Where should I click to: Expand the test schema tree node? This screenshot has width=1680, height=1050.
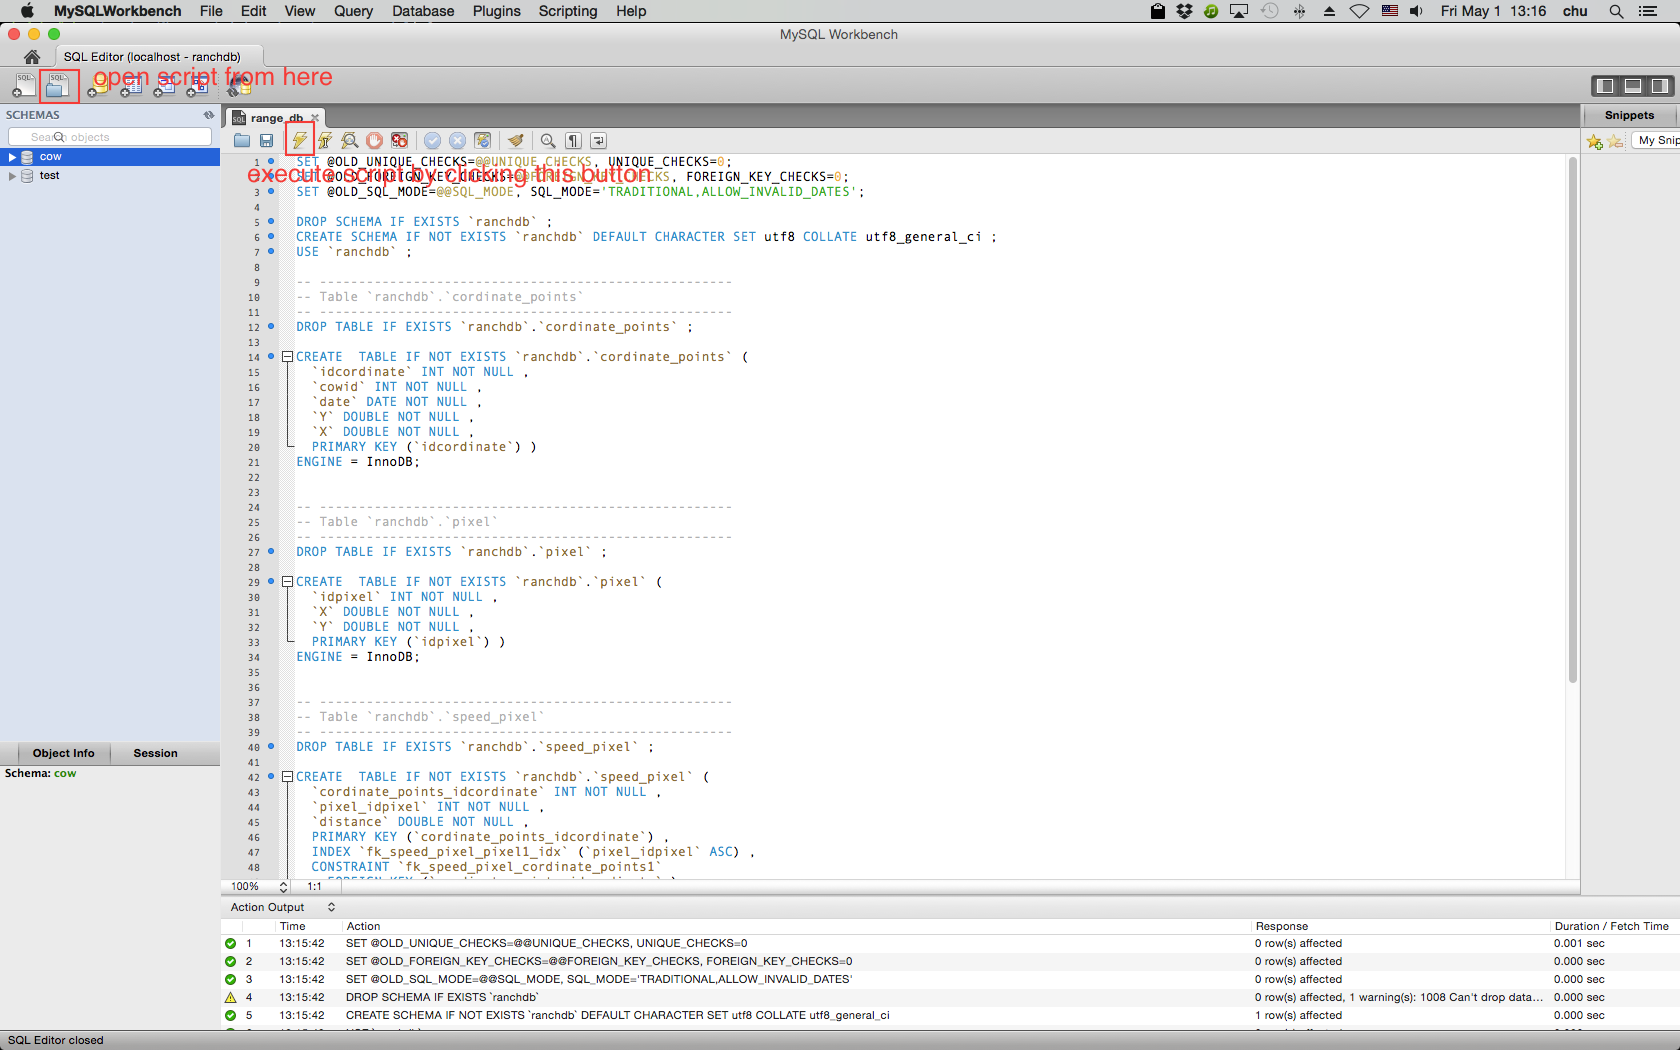click(x=12, y=176)
